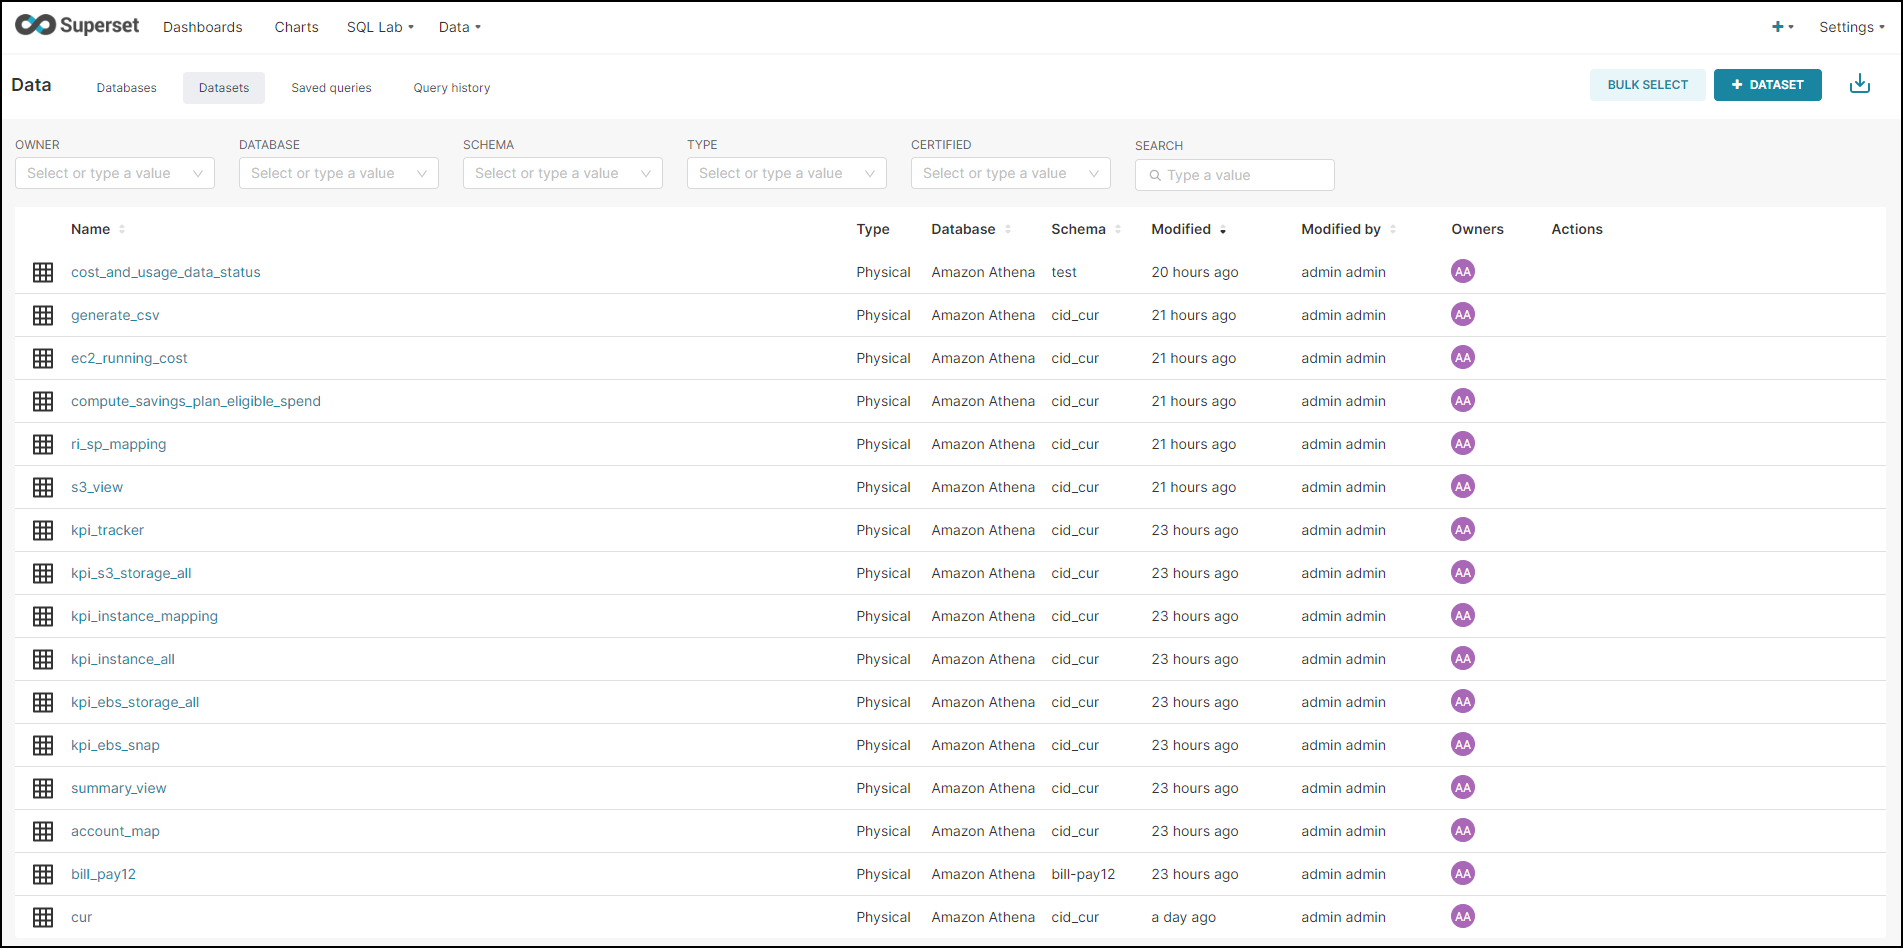Click the AA owner avatar for generate_csv
Image resolution: width=1903 pixels, height=948 pixels.
click(x=1463, y=314)
